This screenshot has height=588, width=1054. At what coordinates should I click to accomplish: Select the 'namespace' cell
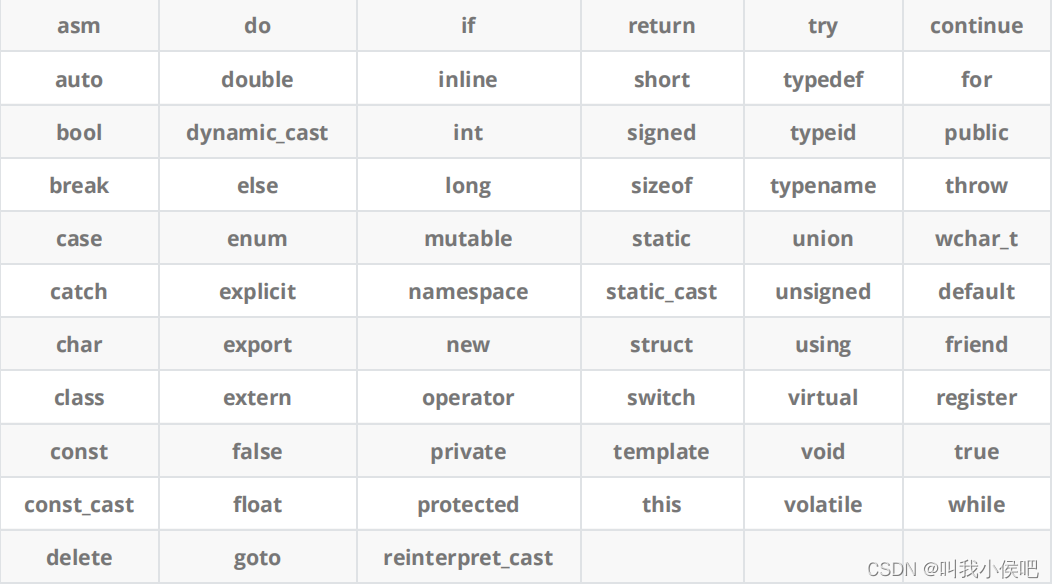pyautogui.click(x=469, y=292)
